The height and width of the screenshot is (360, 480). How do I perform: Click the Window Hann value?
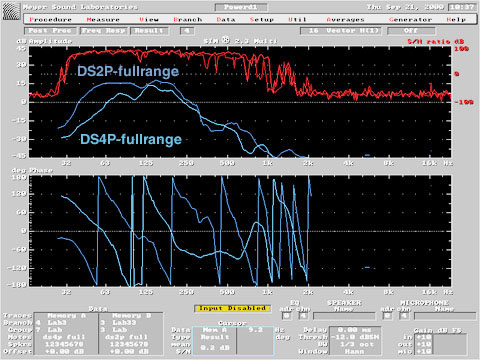(355, 351)
